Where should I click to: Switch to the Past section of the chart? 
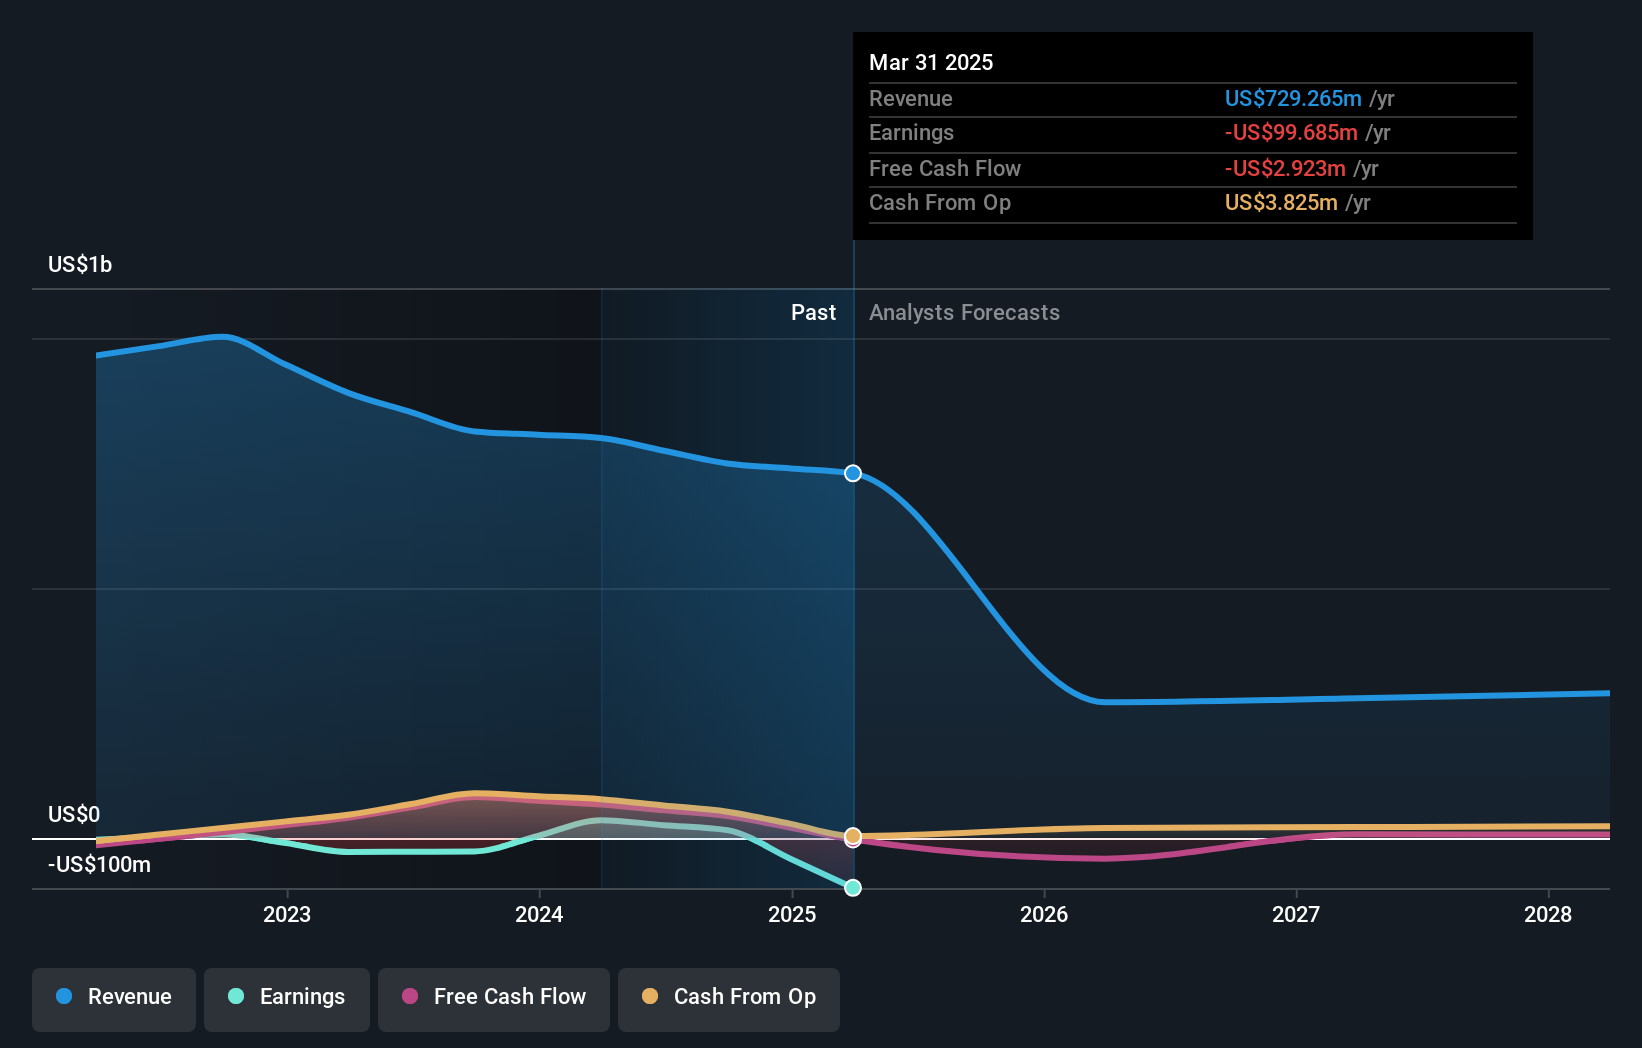click(x=813, y=312)
